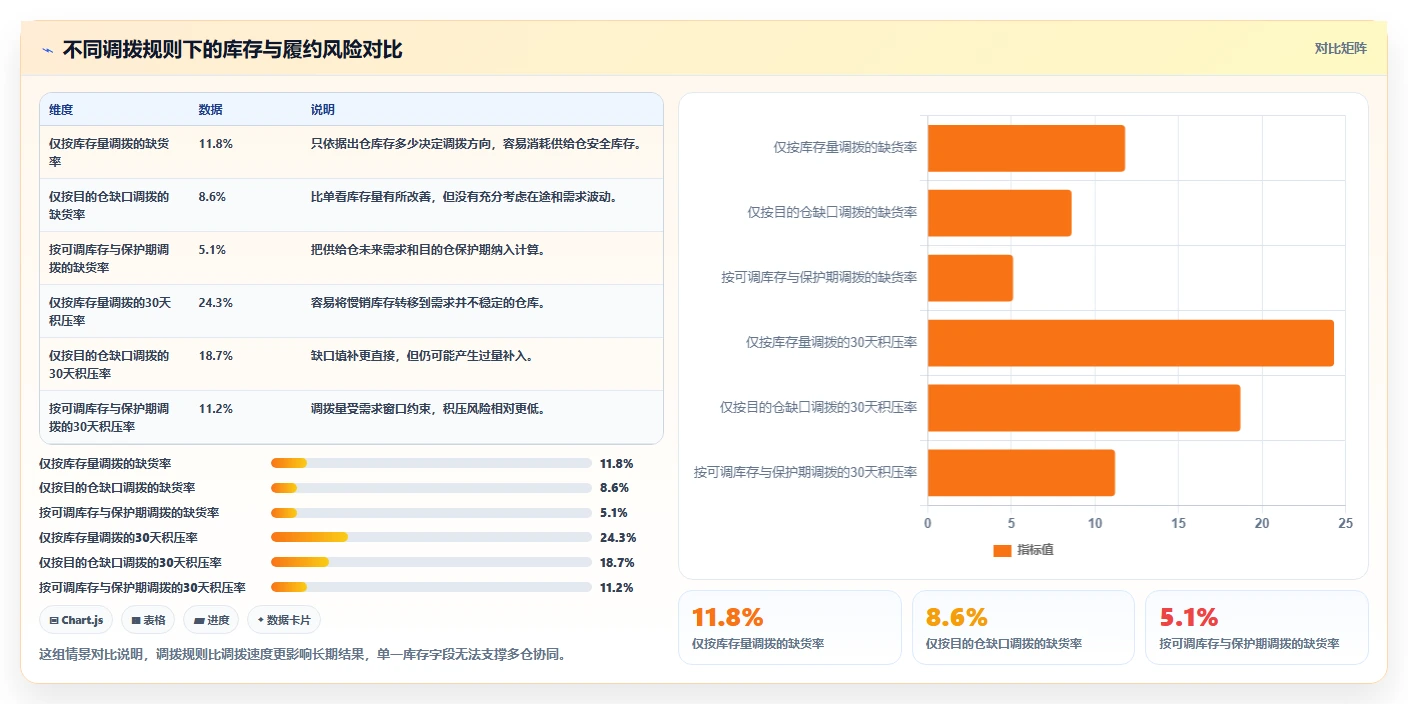Click the 5.1% data card

click(x=1257, y=628)
